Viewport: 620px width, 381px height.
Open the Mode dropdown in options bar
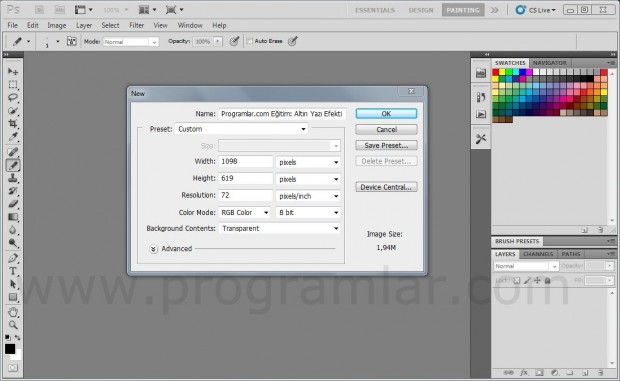pyautogui.click(x=131, y=41)
